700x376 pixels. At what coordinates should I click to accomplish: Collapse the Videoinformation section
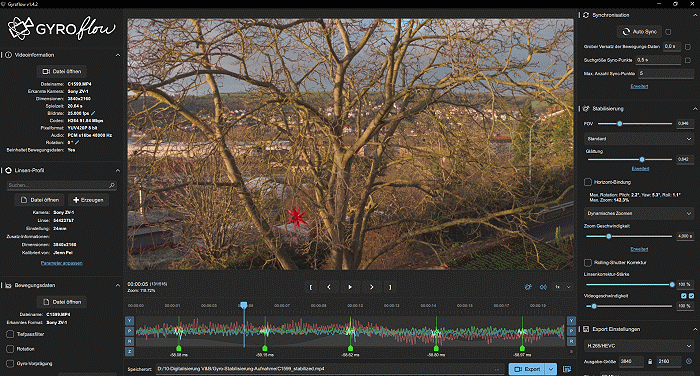click(118, 55)
